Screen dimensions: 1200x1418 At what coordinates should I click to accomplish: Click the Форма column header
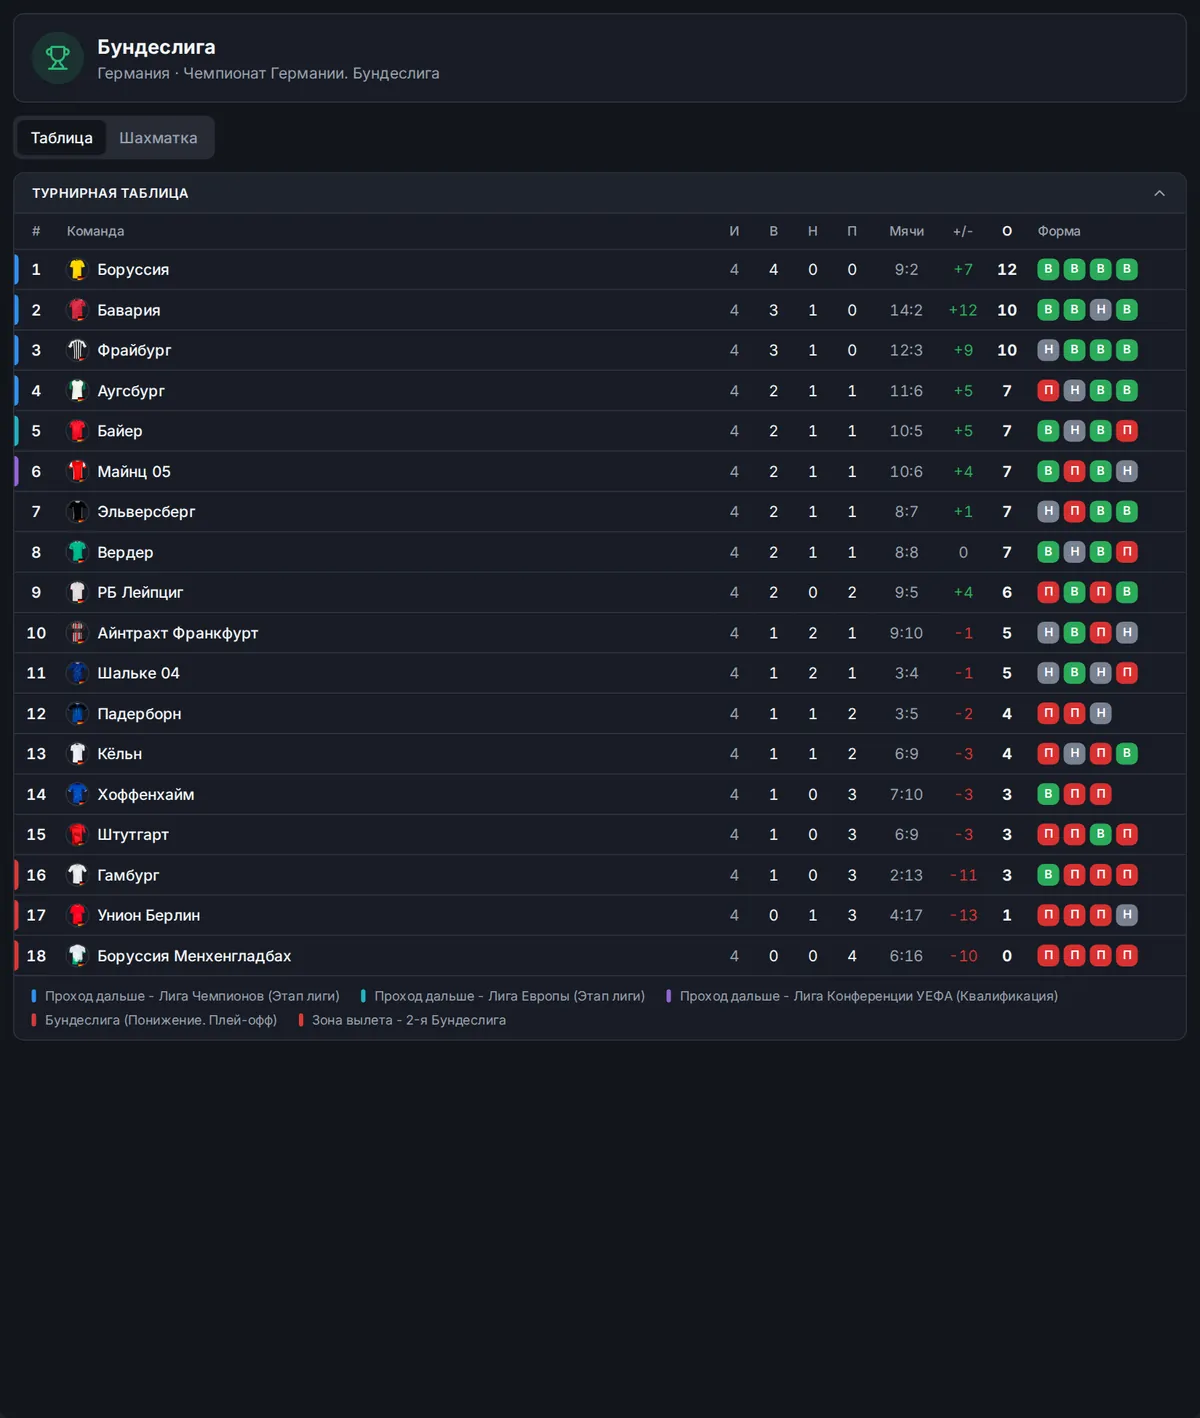click(x=1059, y=231)
